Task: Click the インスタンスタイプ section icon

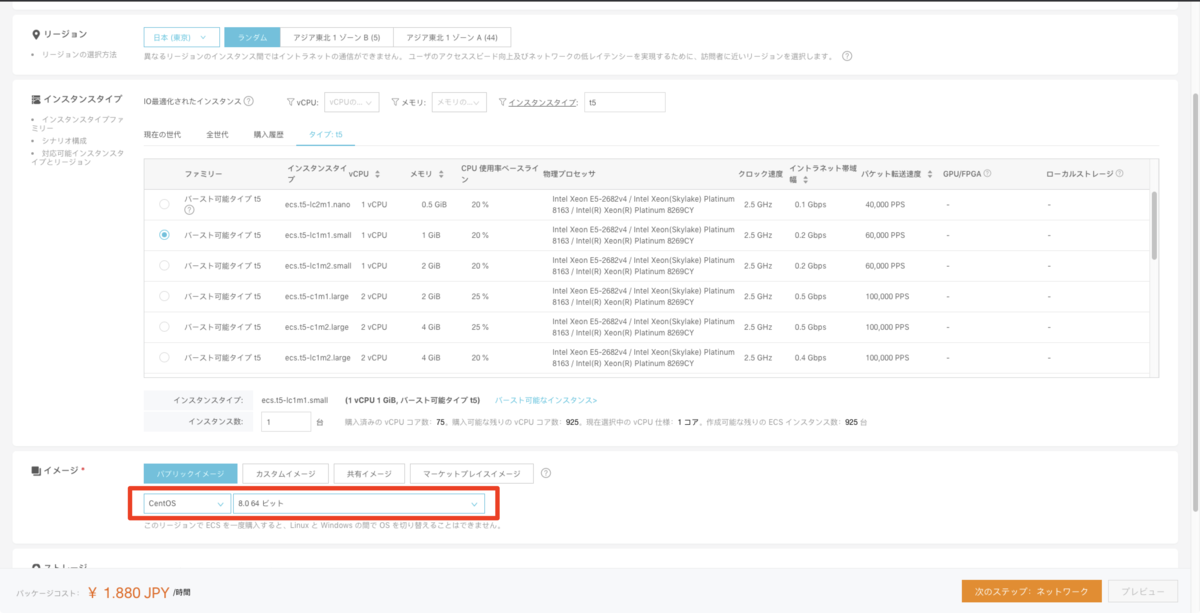Action: [37, 99]
